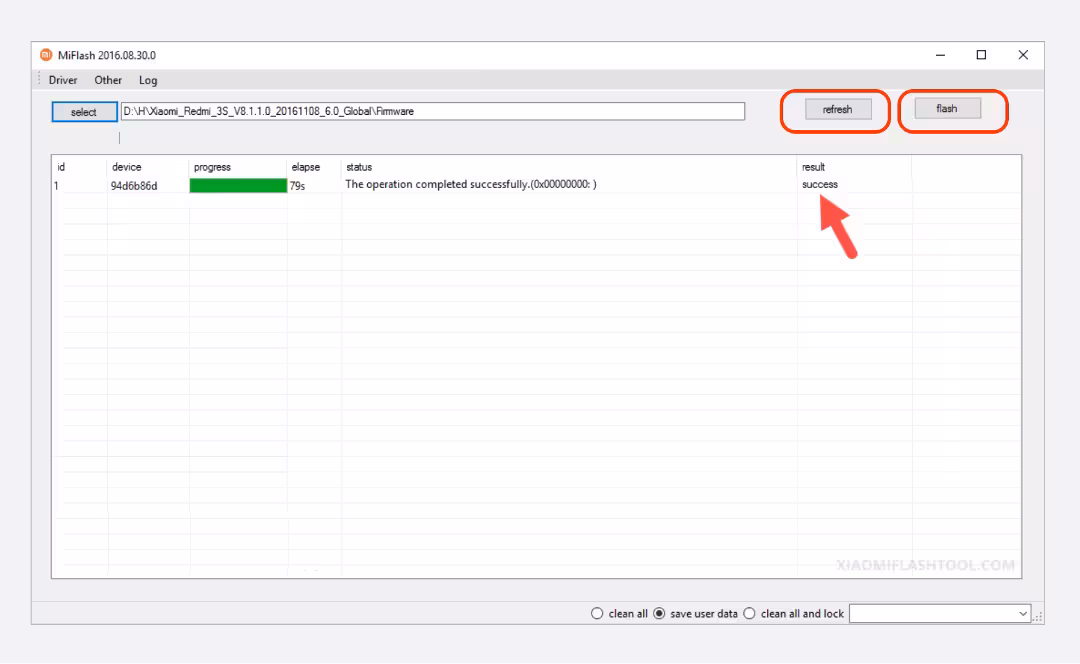This screenshot has width=1080, height=664.
Task: Minimize the MiFlash window
Action: tap(940, 55)
